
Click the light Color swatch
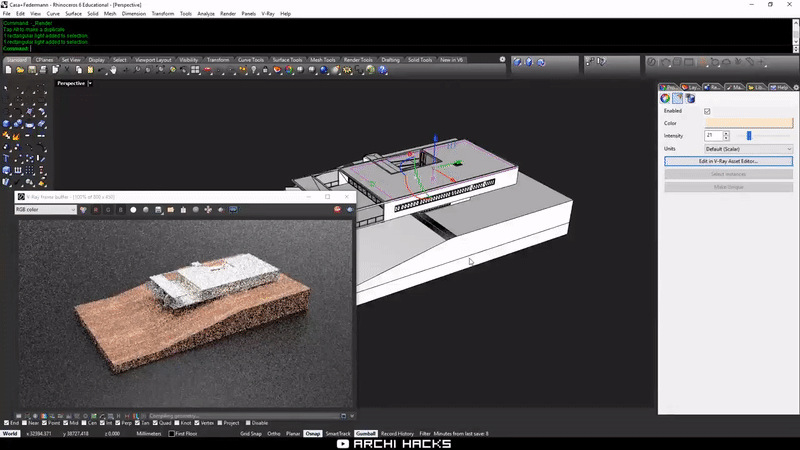coord(748,123)
